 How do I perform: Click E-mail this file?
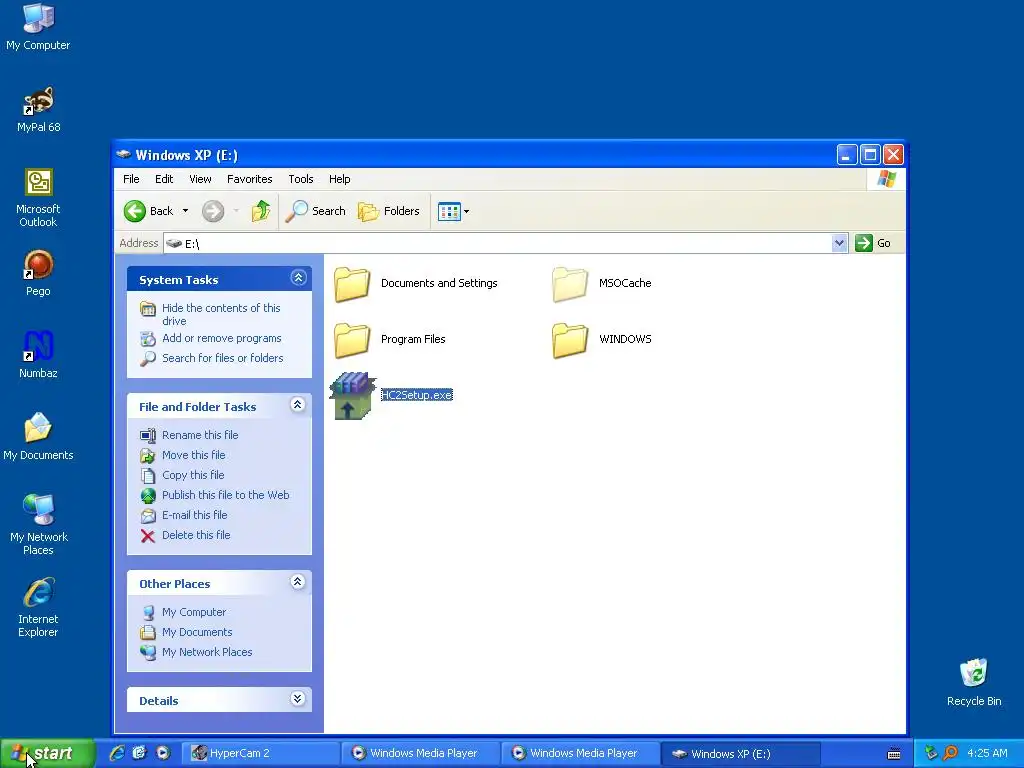point(195,515)
